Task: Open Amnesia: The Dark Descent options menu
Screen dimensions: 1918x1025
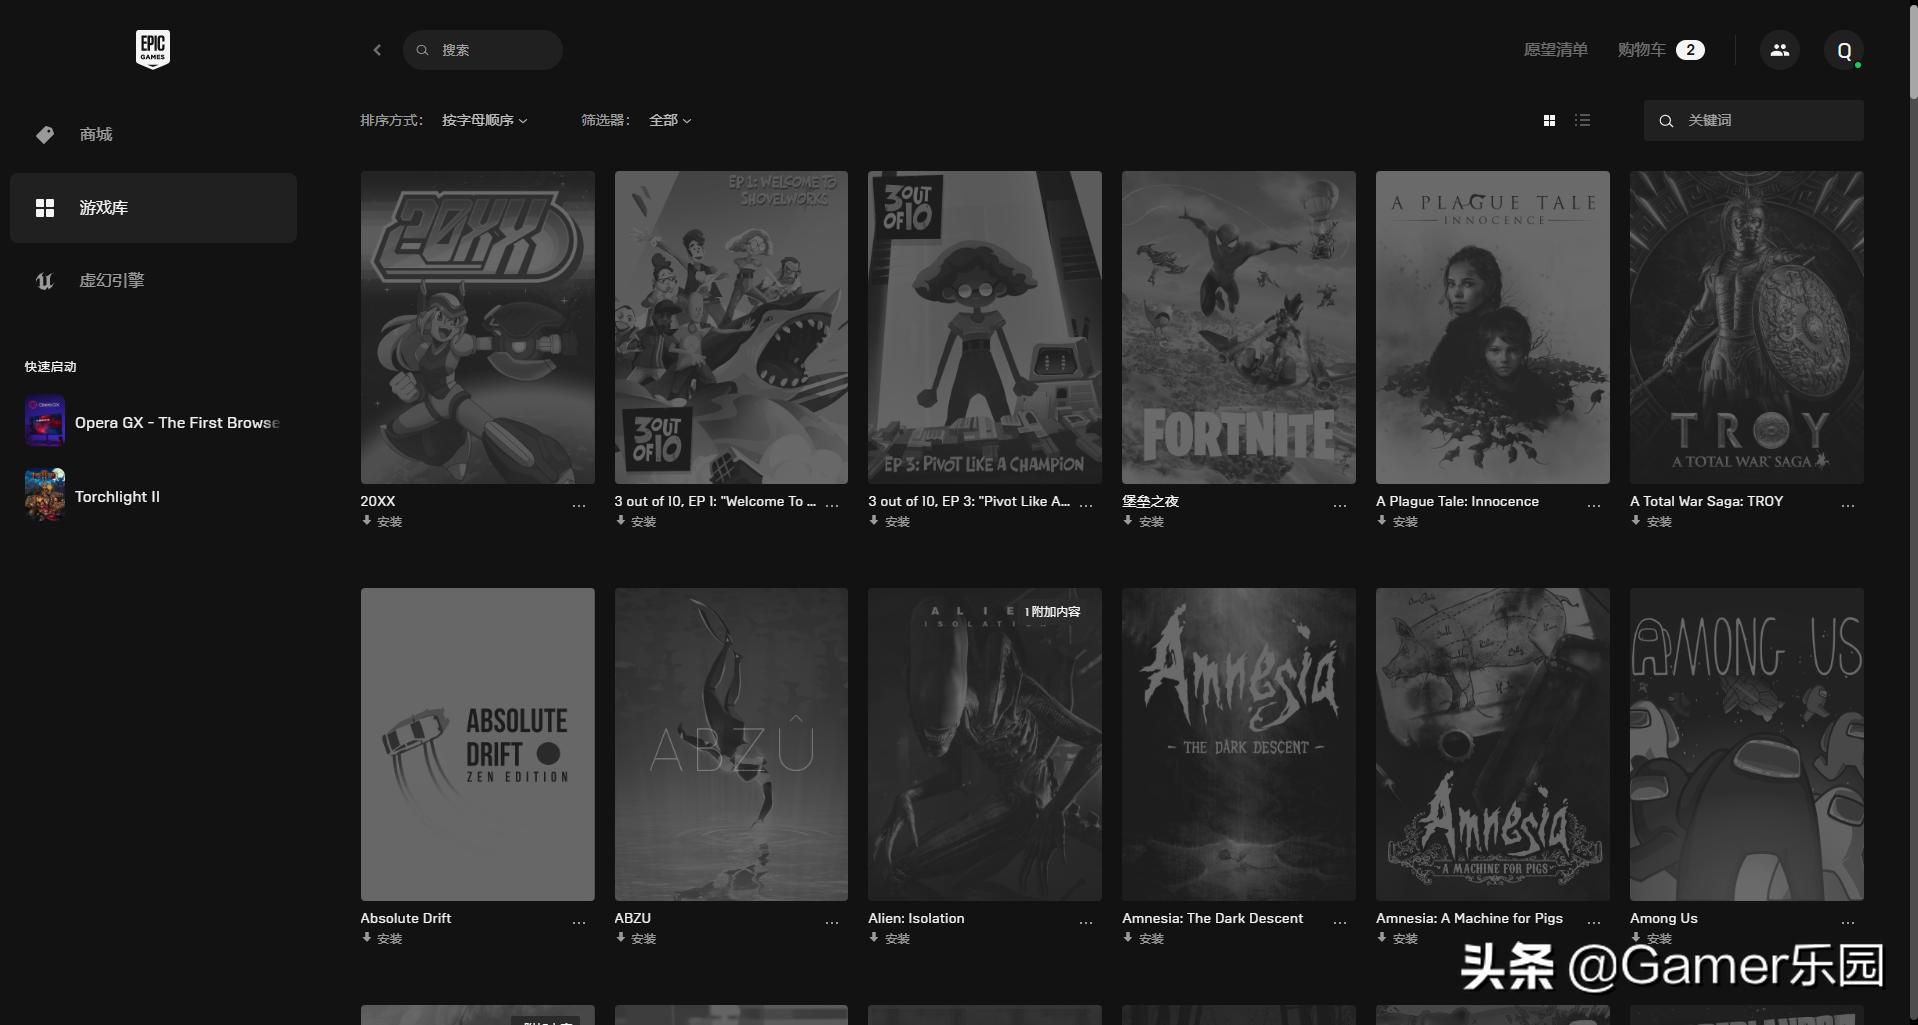Action: [1340, 923]
